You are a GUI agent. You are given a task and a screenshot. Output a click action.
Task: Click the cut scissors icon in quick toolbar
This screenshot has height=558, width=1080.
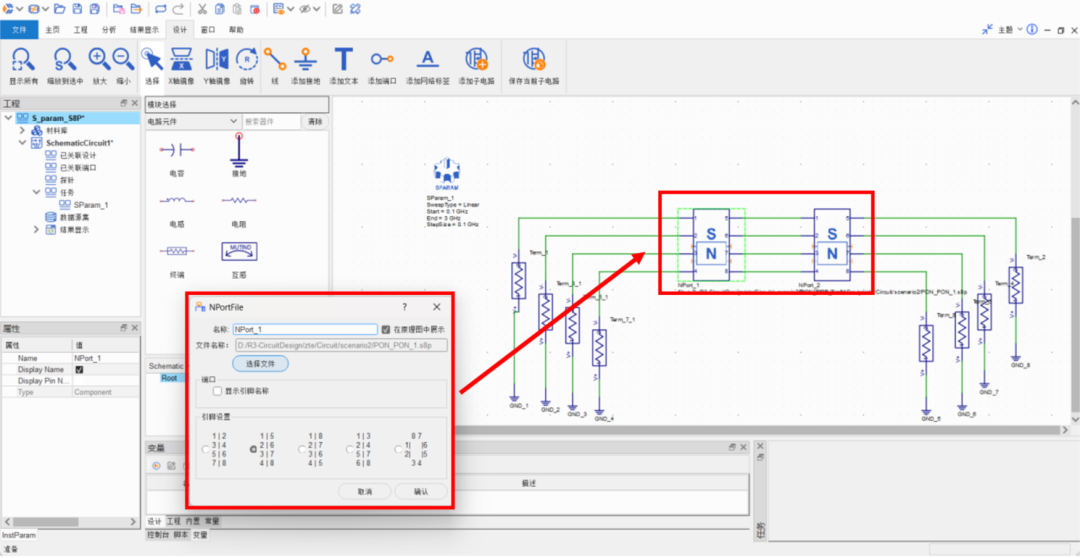coord(202,9)
